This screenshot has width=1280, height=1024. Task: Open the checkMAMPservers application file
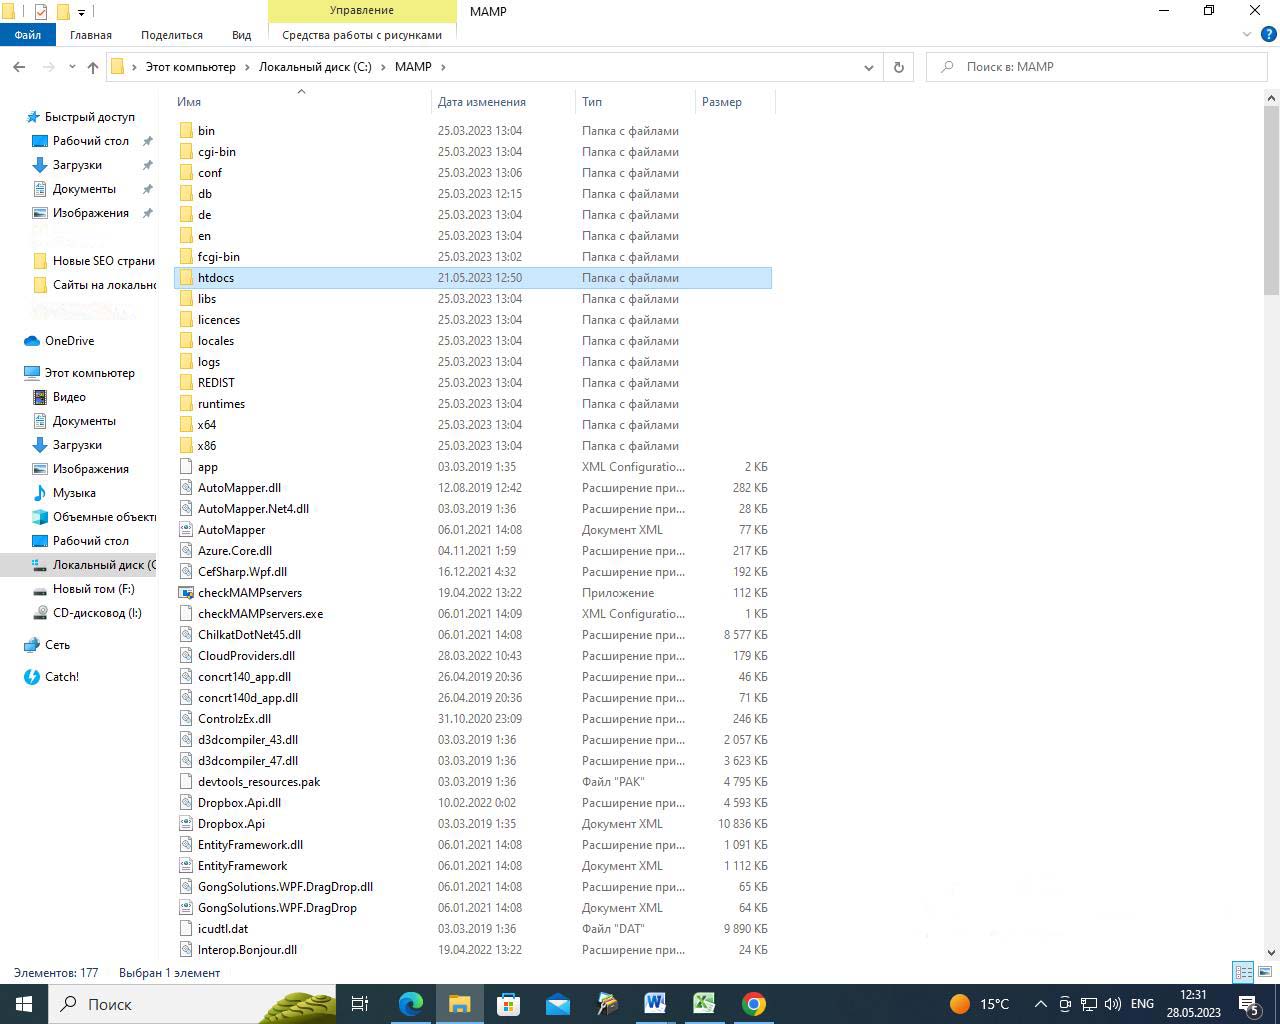[x=249, y=593]
